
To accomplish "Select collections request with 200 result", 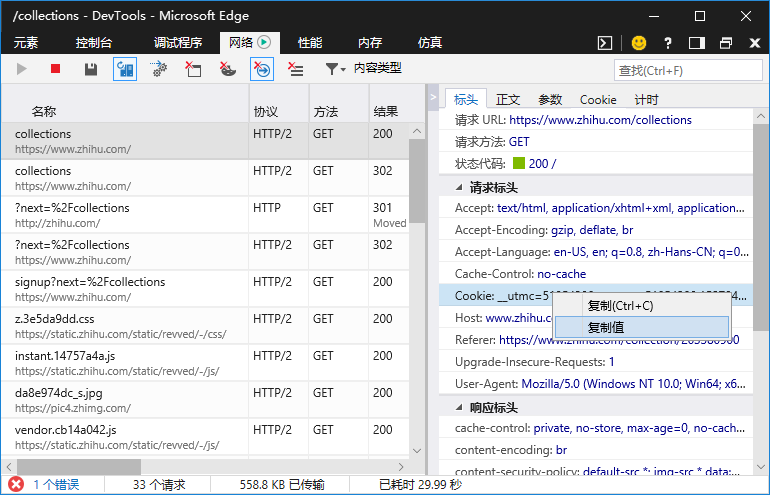I will 205,141.
